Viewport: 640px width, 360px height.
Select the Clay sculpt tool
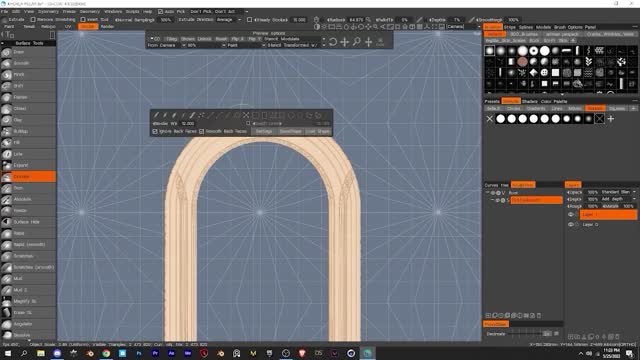[28, 120]
